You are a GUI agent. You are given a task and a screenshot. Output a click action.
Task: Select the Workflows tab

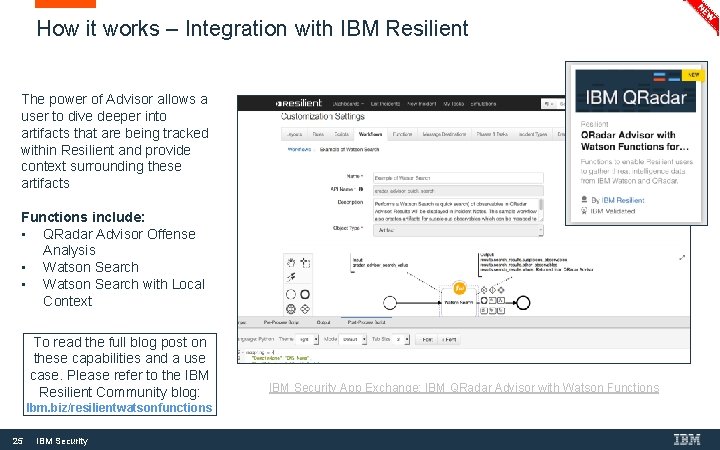pos(371,134)
